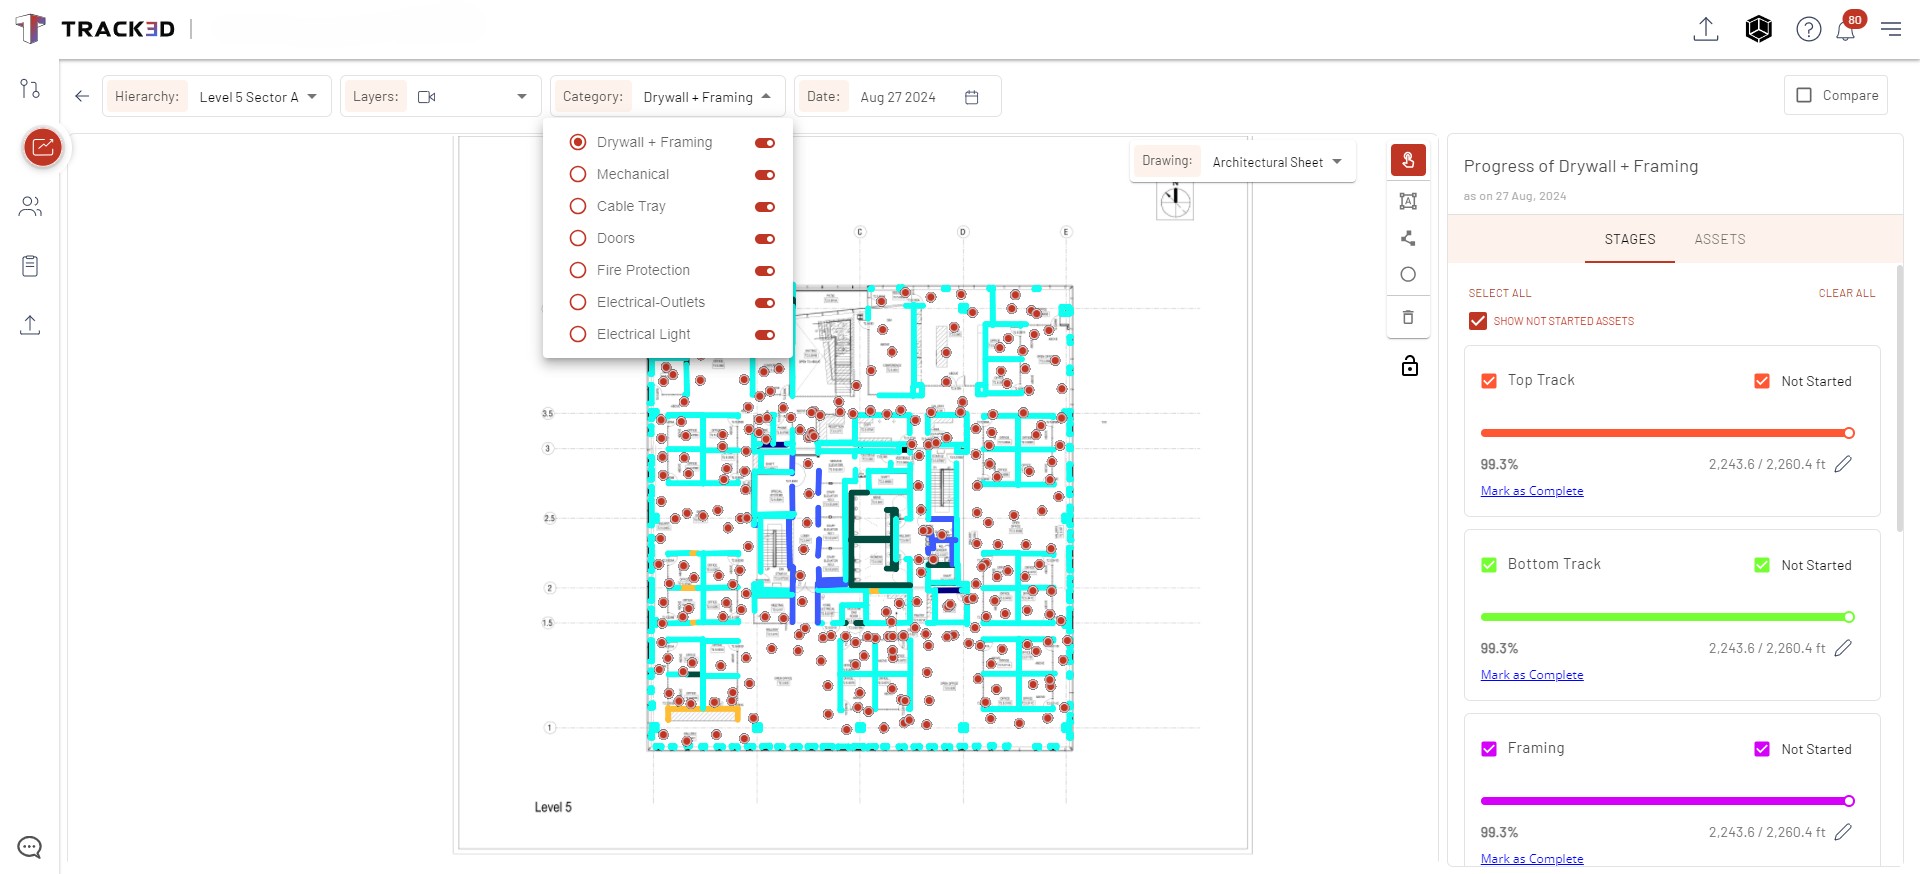Uncheck the Top Track stage checkbox
This screenshot has width=1920, height=874.
pyautogui.click(x=1489, y=381)
